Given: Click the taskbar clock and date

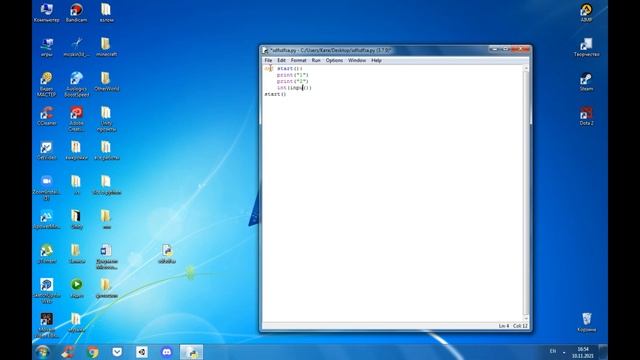Looking at the screenshot, I should (x=583, y=352).
